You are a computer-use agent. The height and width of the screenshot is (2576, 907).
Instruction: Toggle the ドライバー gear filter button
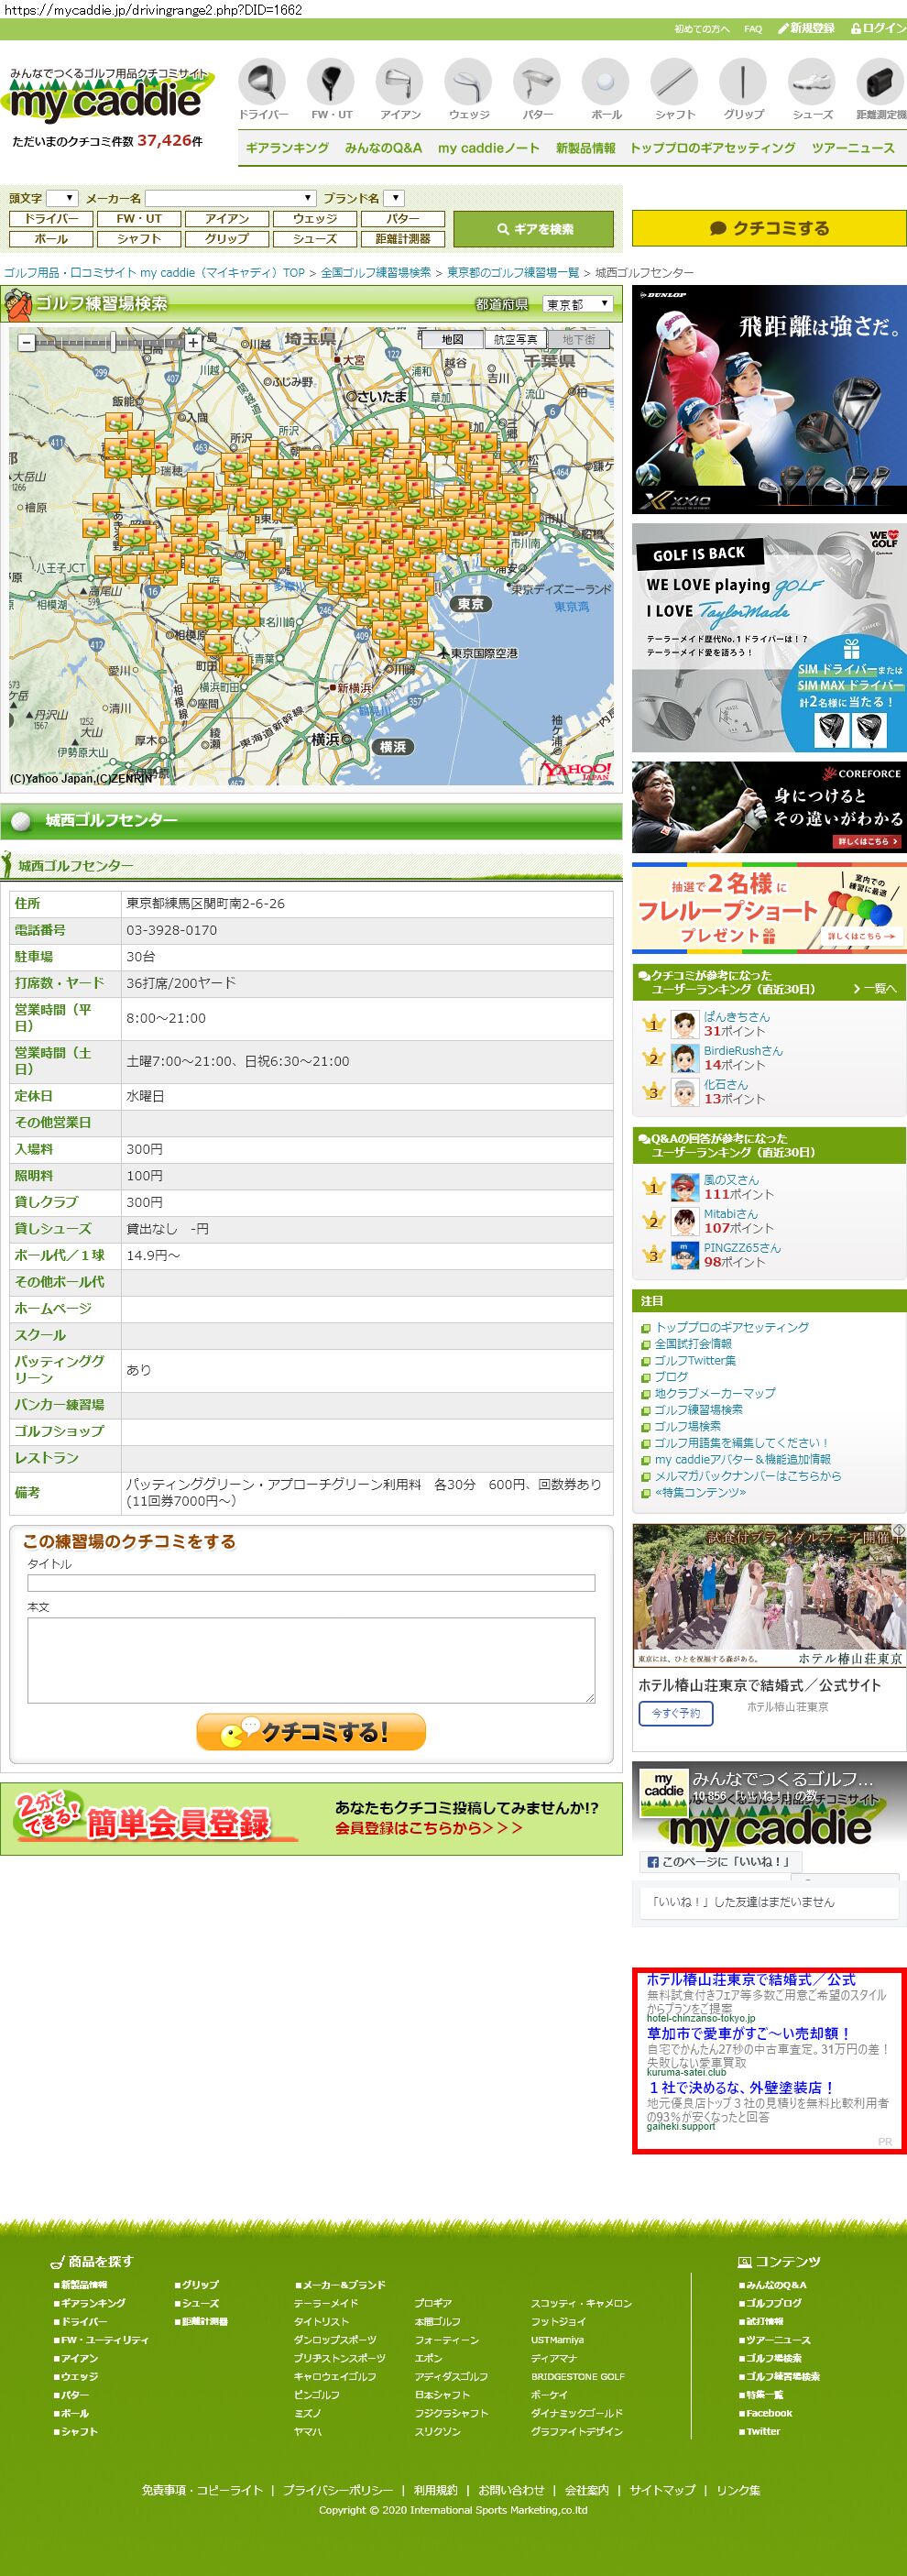coord(51,219)
